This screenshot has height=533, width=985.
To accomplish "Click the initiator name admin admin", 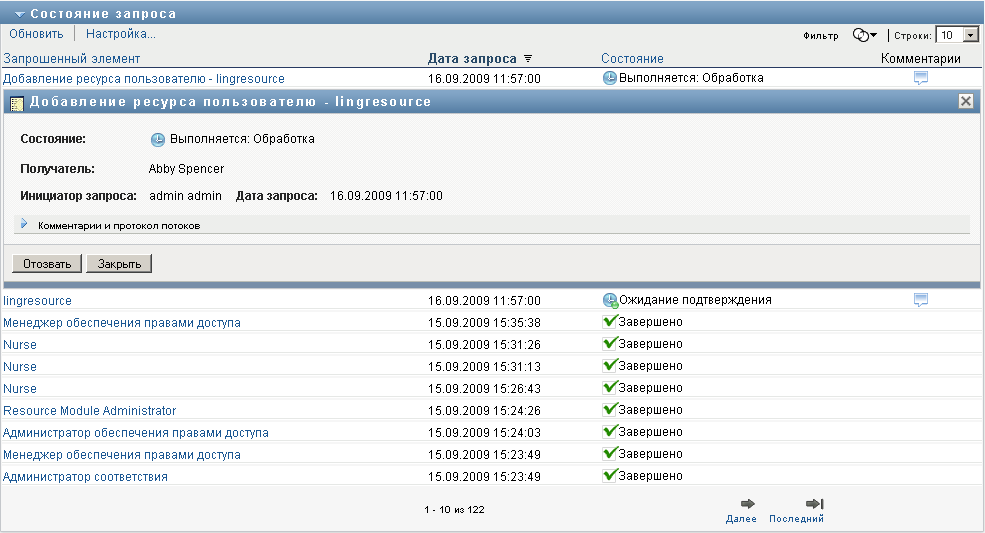I will click(x=185, y=195).
